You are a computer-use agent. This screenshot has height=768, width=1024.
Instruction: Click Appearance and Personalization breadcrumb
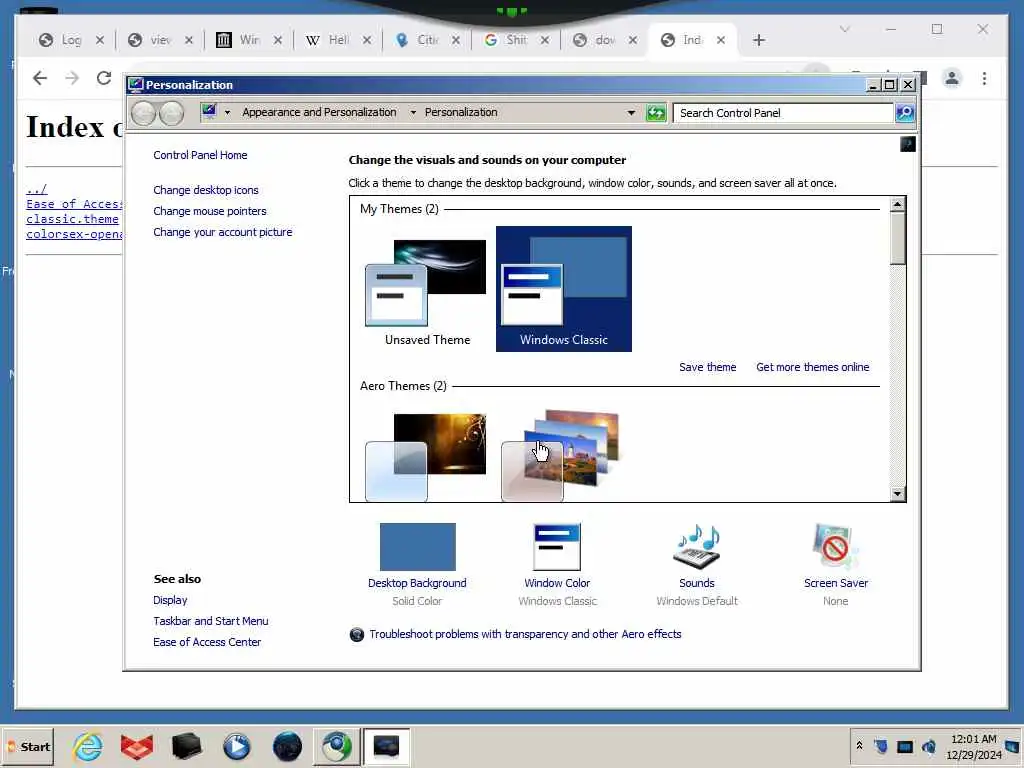(319, 112)
